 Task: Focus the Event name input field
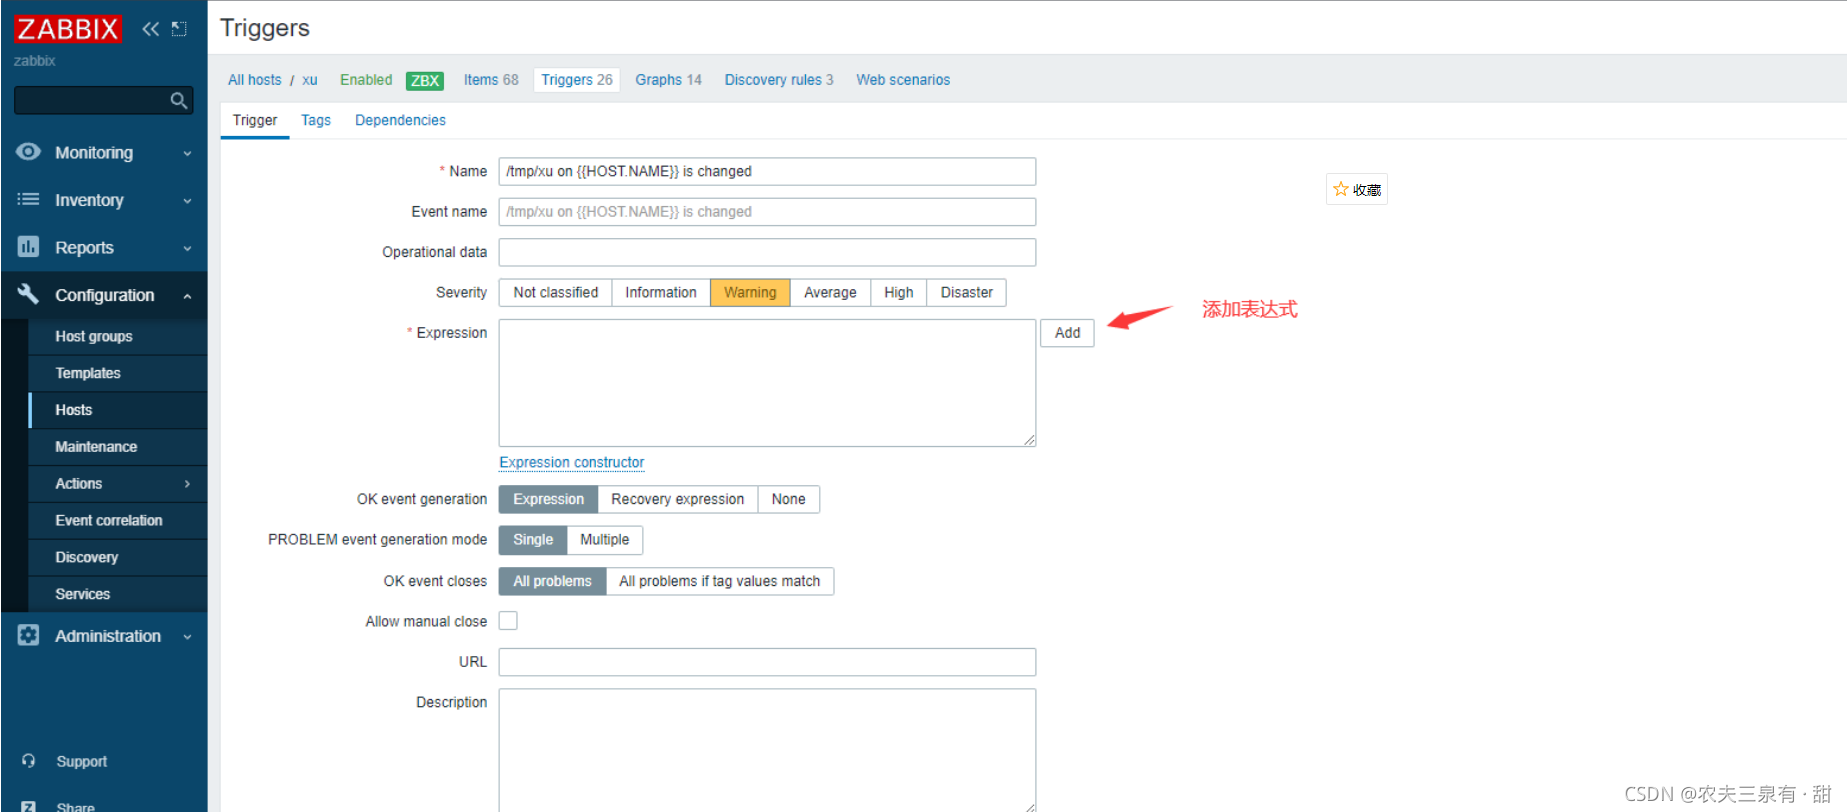pyautogui.click(x=767, y=212)
